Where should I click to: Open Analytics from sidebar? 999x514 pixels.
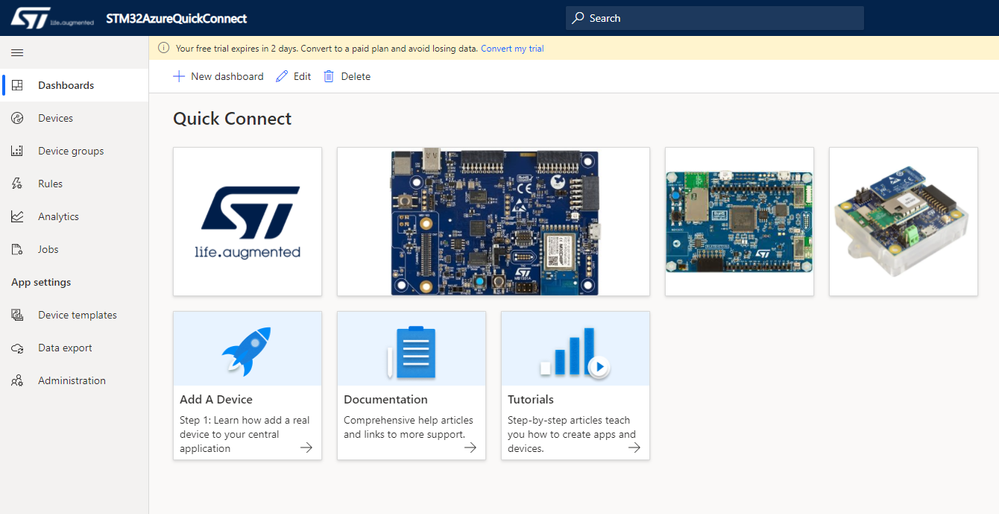tap(75, 217)
